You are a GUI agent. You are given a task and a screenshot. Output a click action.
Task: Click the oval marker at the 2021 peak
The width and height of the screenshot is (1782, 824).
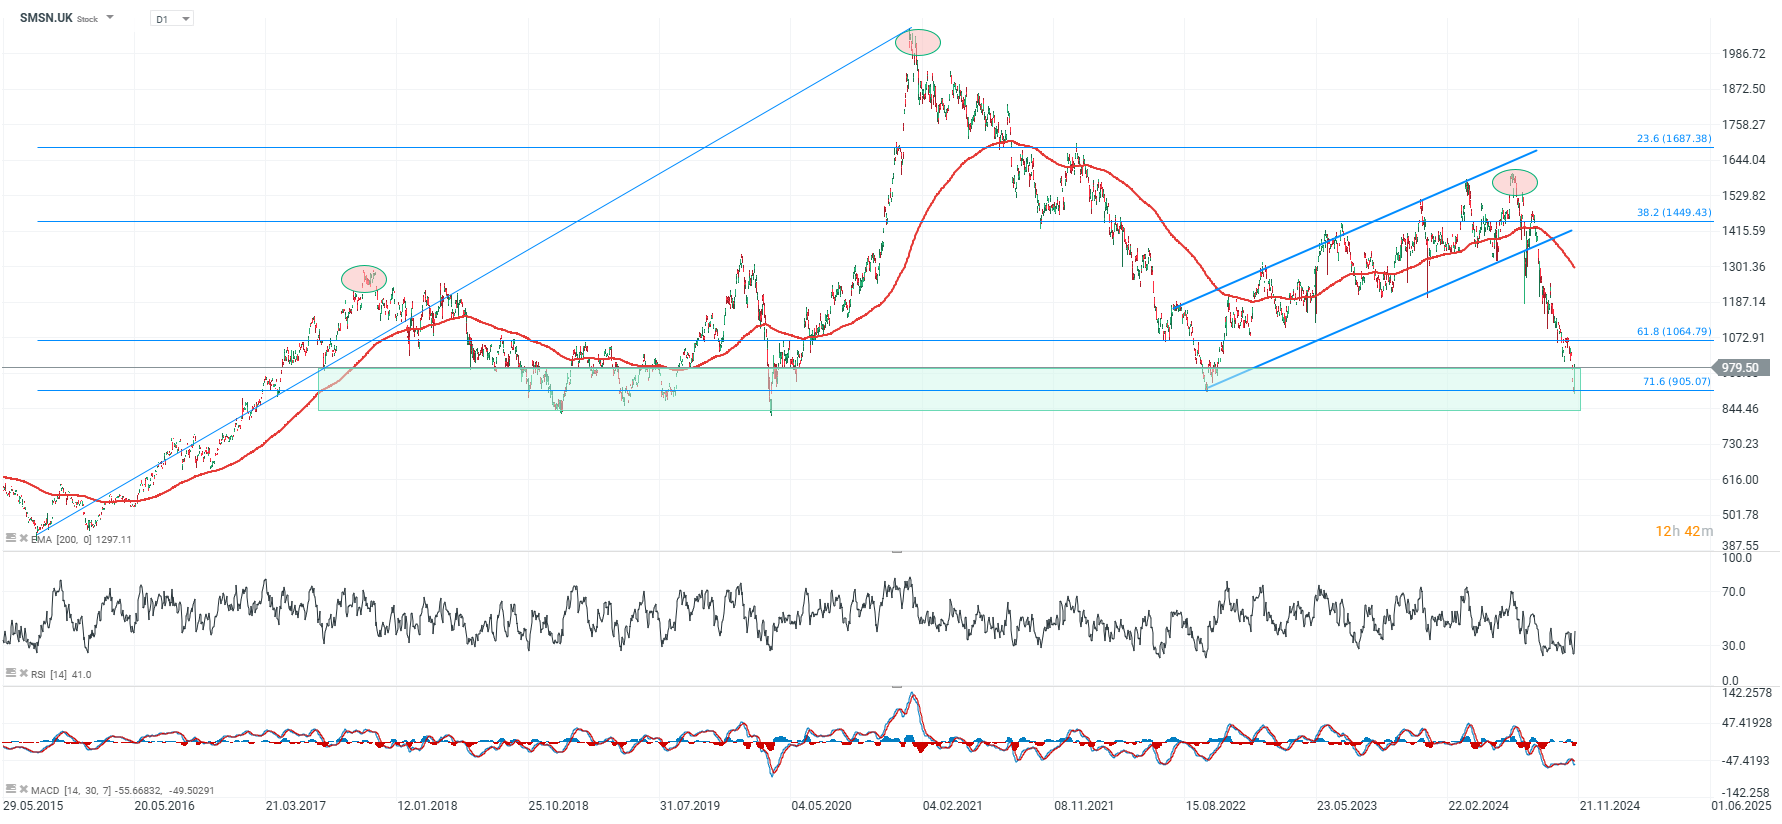[917, 42]
